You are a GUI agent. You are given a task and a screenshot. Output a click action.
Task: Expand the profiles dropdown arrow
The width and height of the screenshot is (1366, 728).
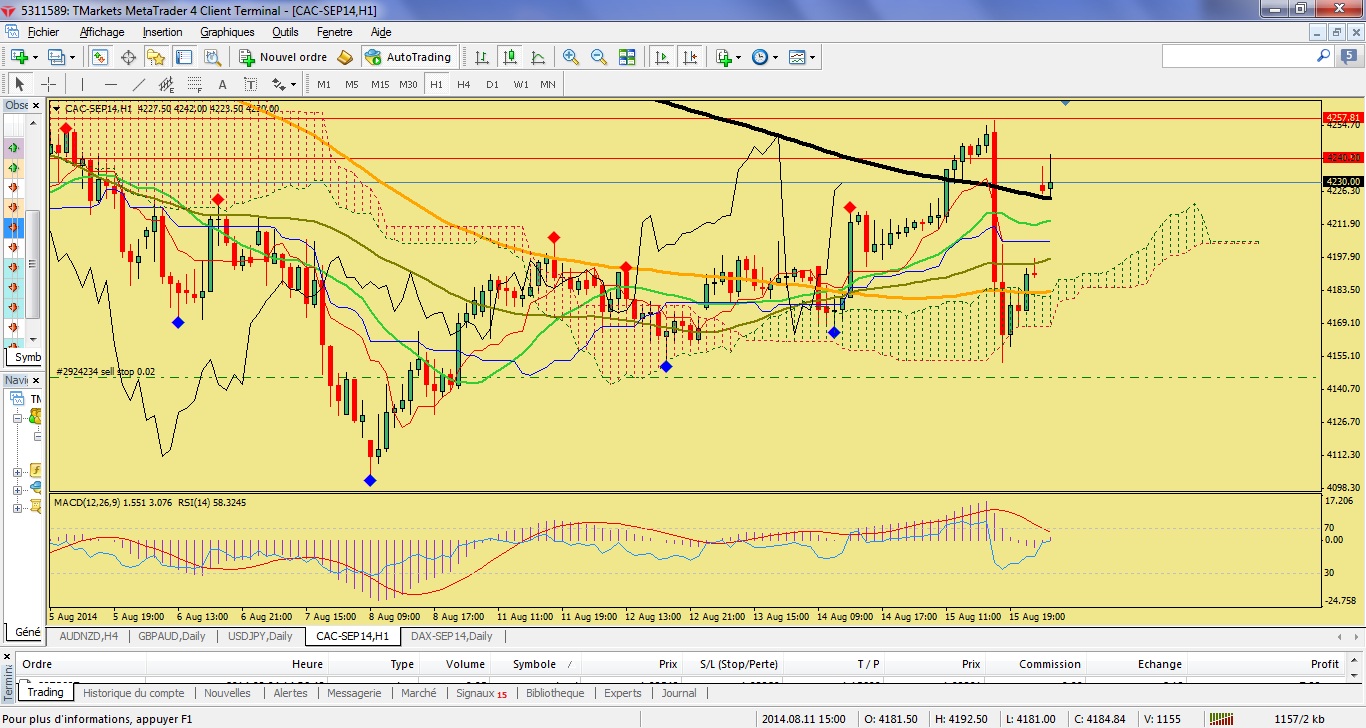(73, 57)
